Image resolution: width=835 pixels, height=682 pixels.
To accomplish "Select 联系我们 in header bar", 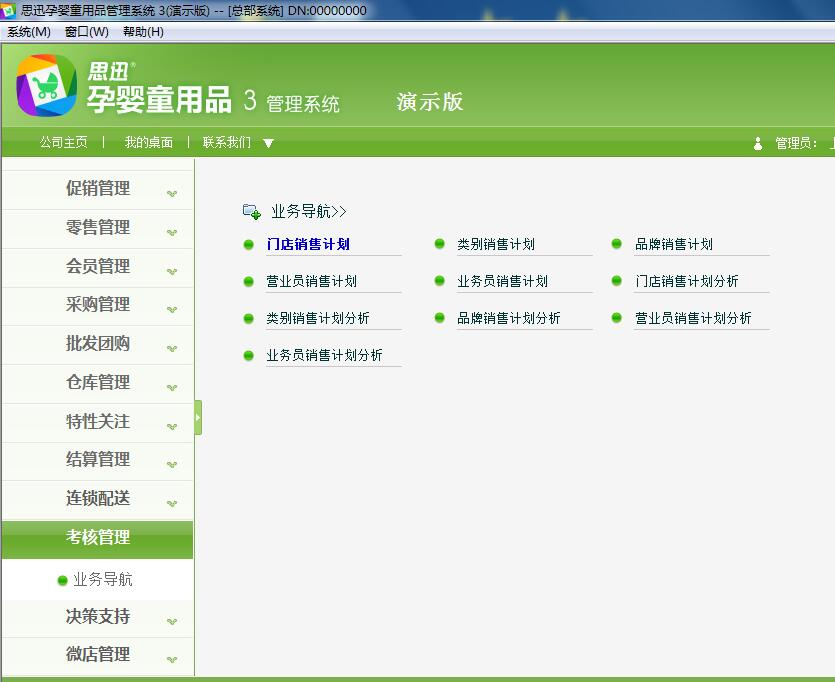I will [226, 142].
